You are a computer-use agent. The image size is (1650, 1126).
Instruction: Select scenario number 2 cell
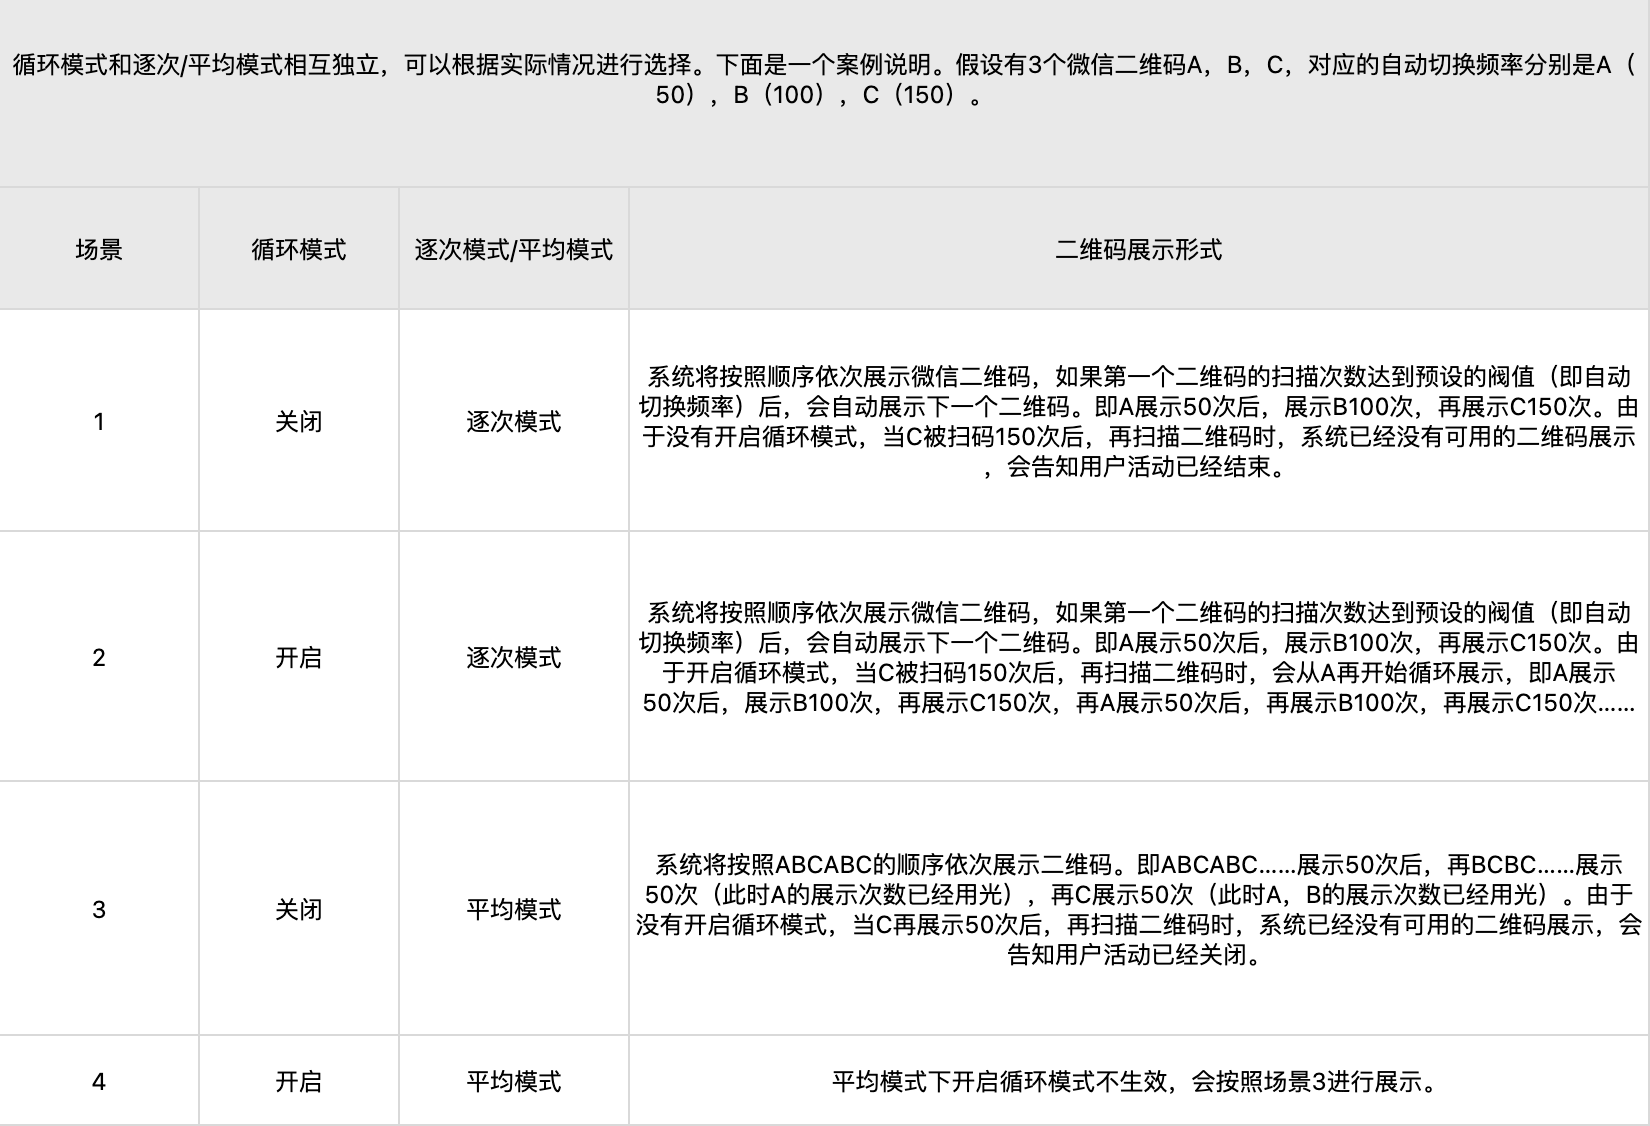[99, 658]
